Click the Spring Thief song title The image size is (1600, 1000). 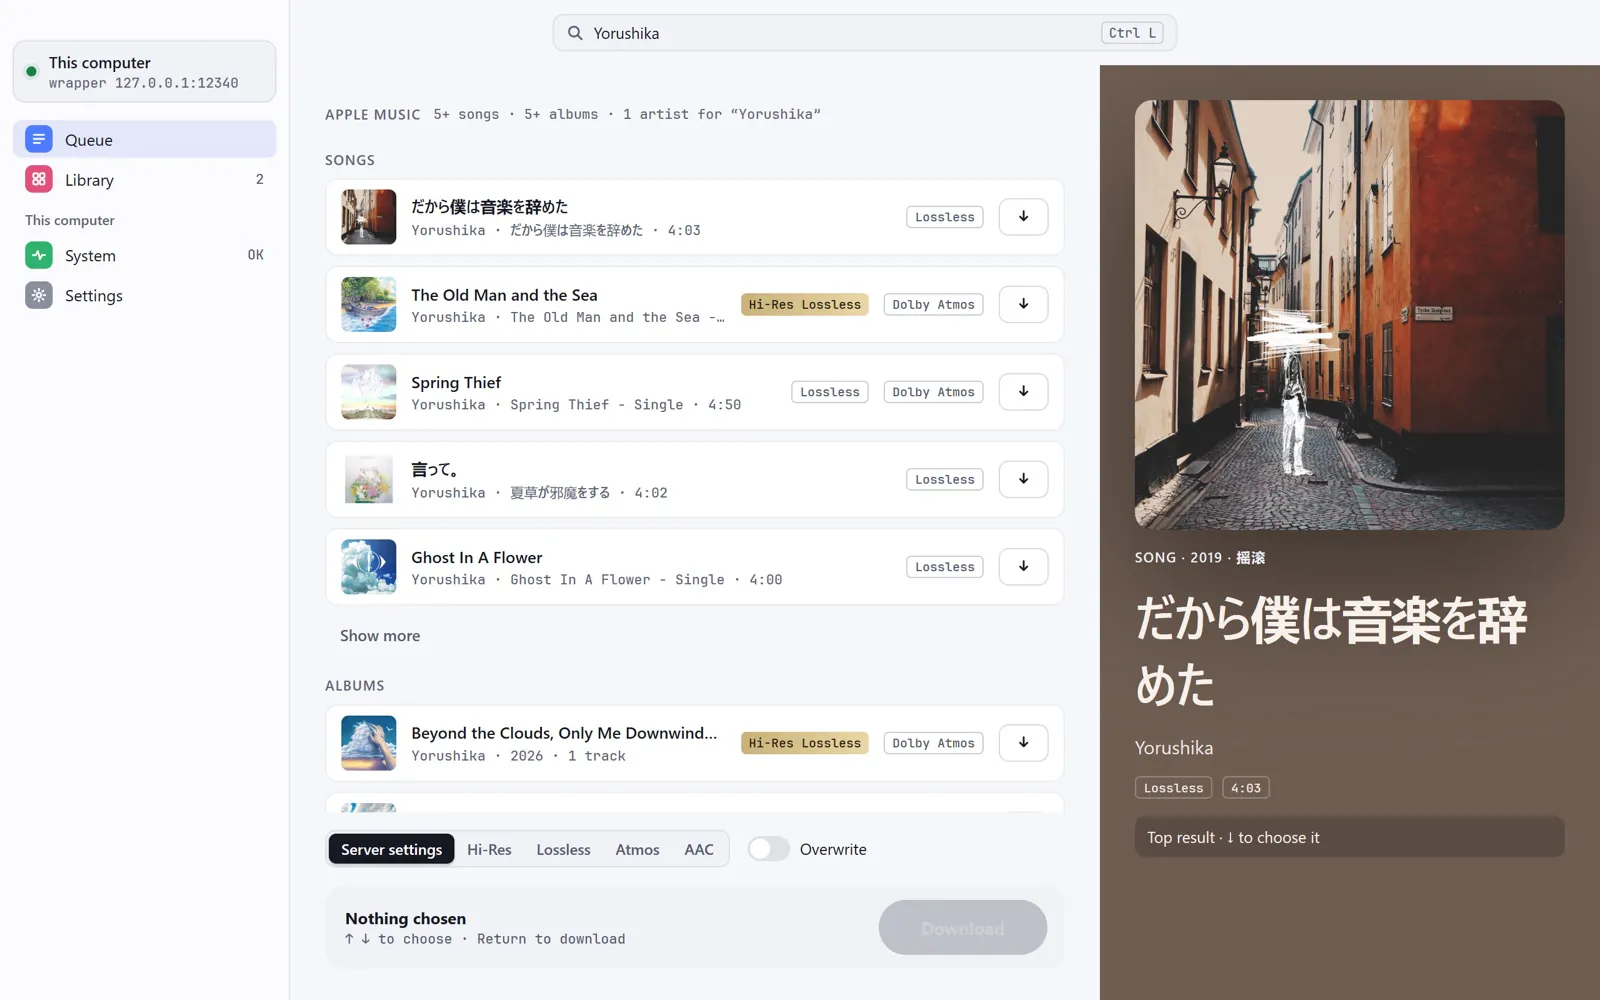[x=456, y=382]
